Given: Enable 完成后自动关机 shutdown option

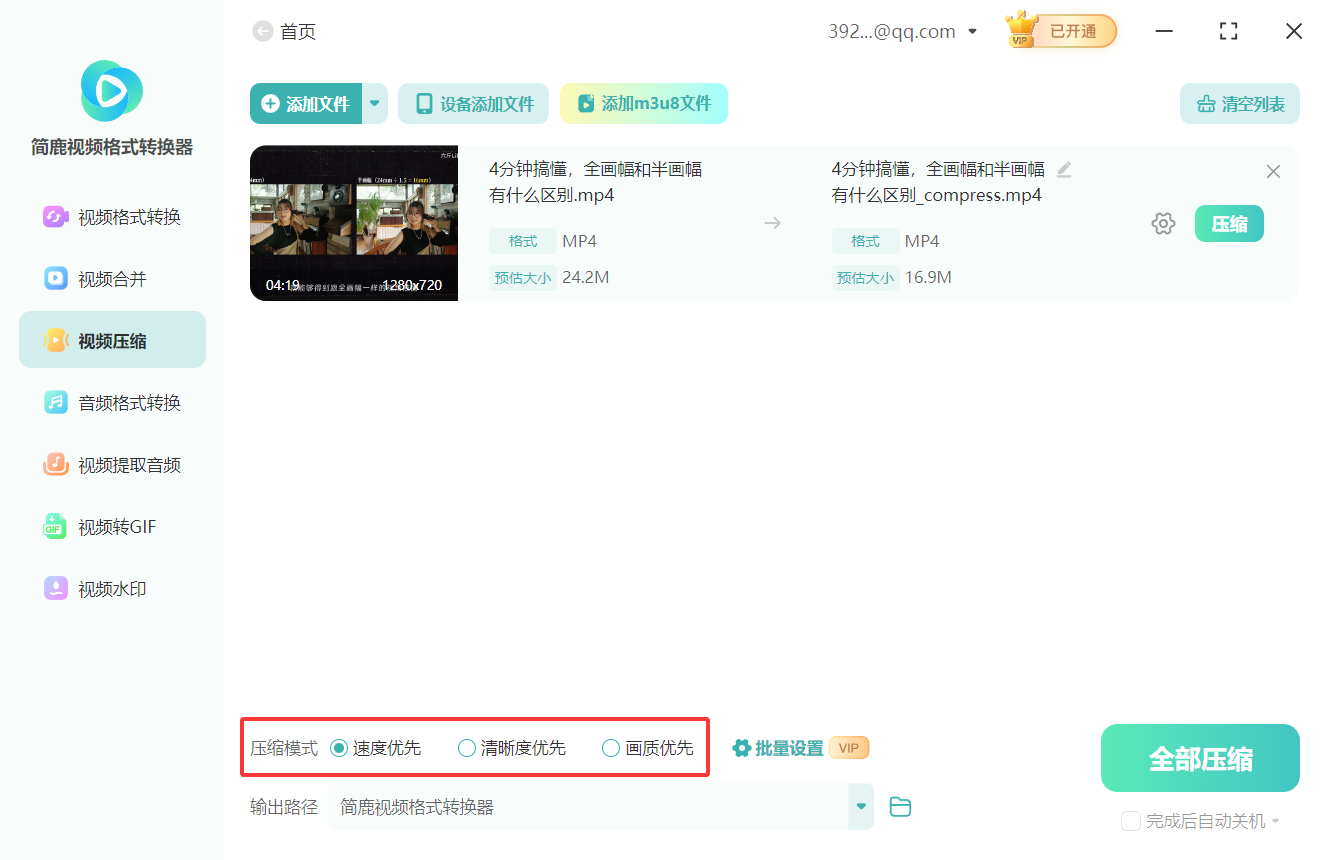Looking at the screenshot, I should click(1131, 820).
